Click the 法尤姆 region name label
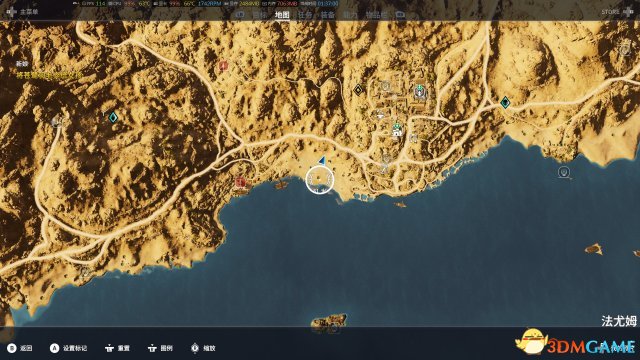The width and height of the screenshot is (640, 360). click(x=619, y=321)
